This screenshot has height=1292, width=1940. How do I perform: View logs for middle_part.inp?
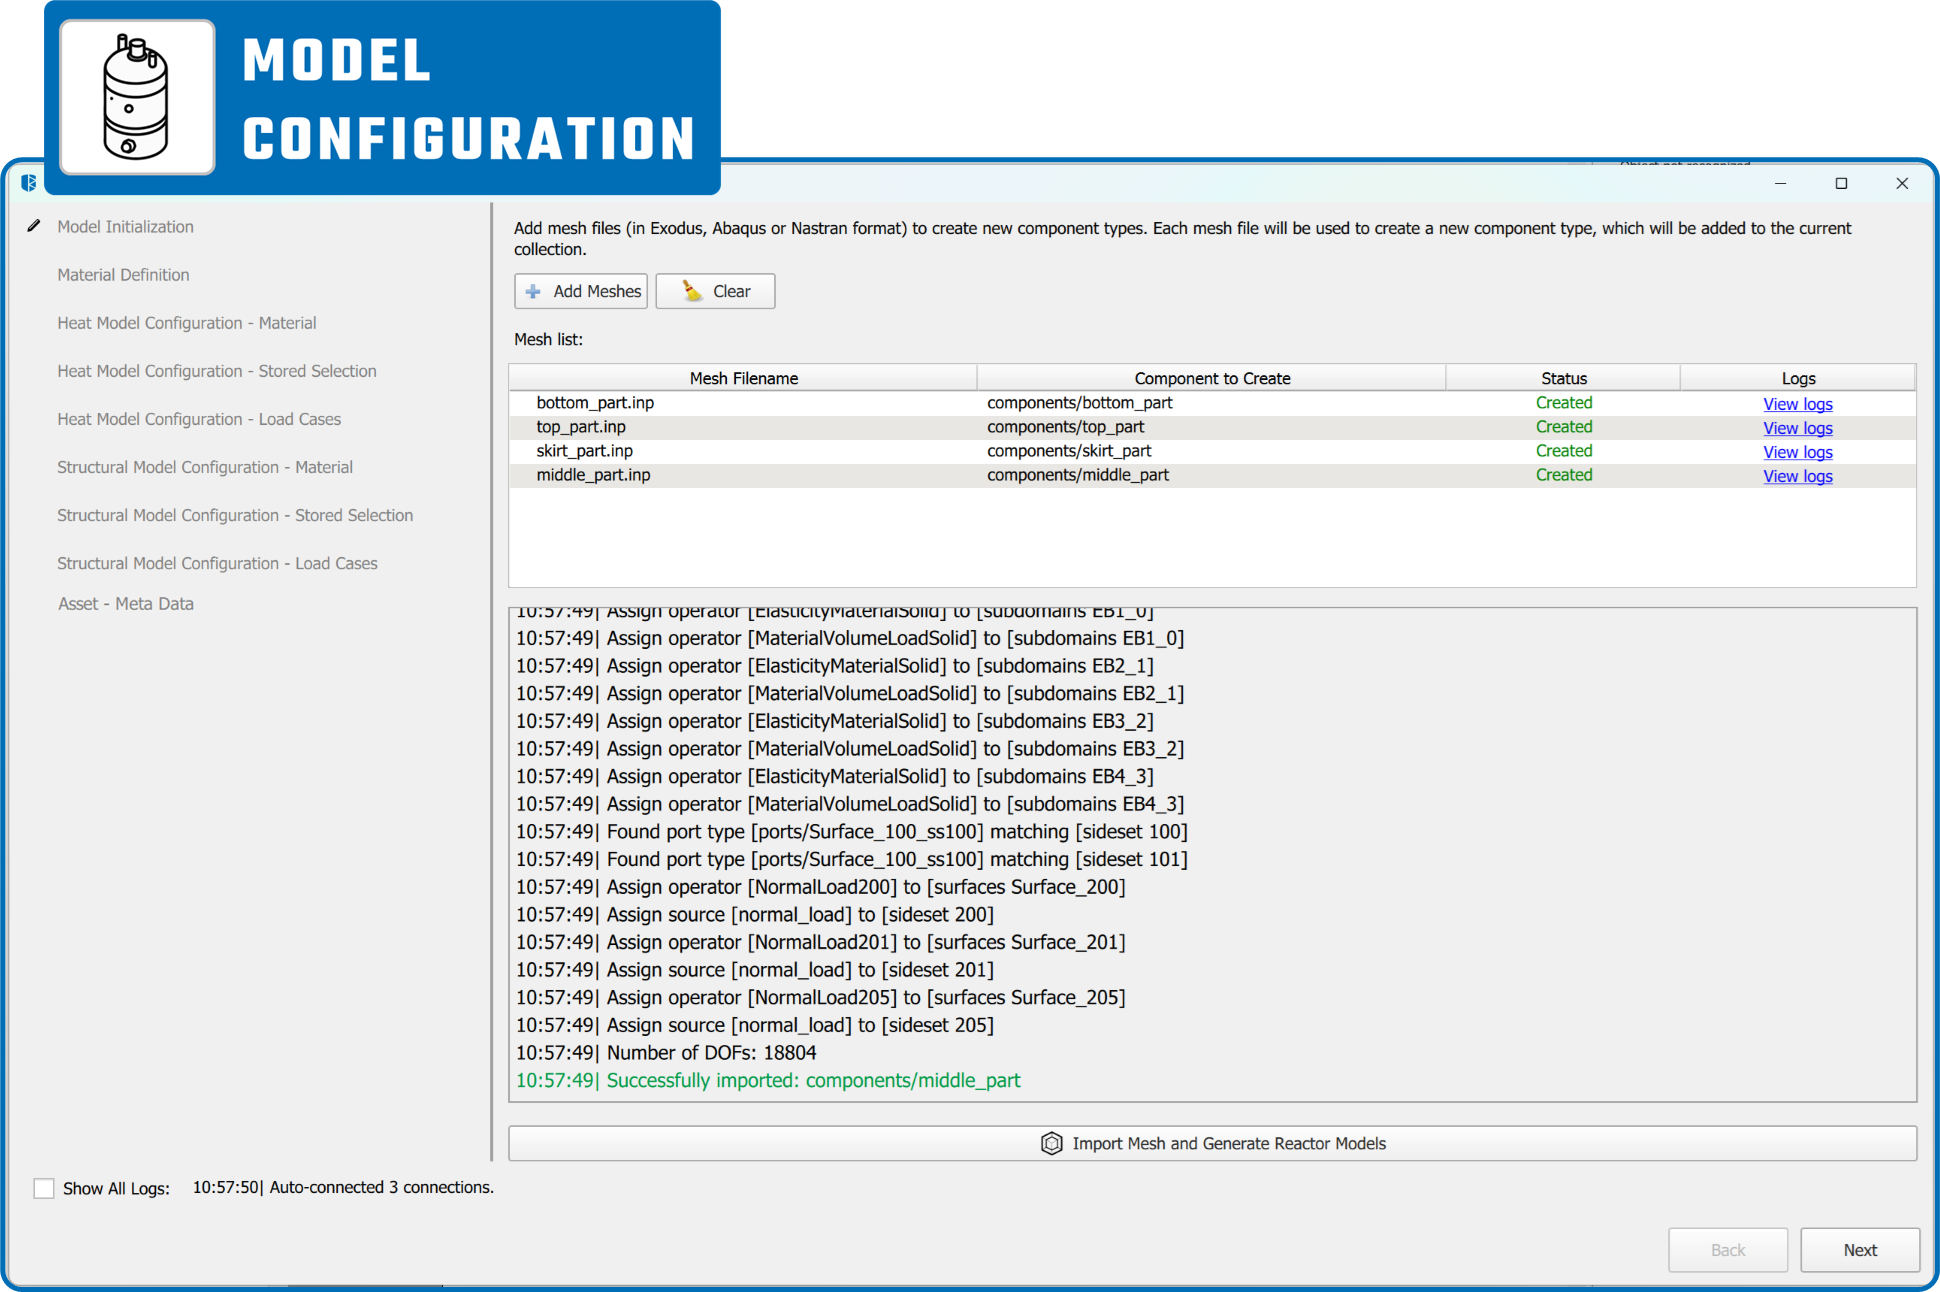point(1797,476)
